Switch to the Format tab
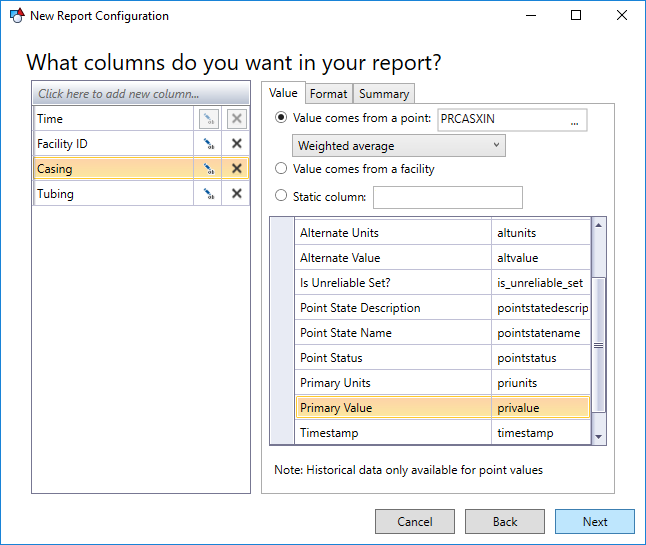This screenshot has height=545, width=646. point(328,94)
